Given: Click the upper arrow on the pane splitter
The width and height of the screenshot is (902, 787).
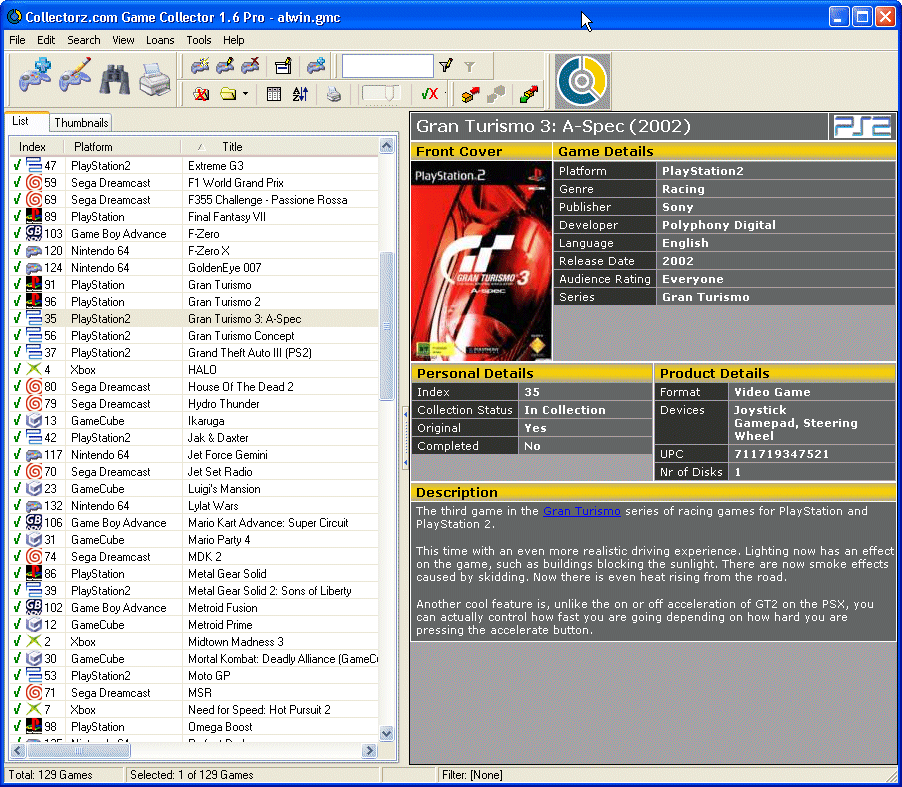Looking at the screenshot, I should point(405,414).
